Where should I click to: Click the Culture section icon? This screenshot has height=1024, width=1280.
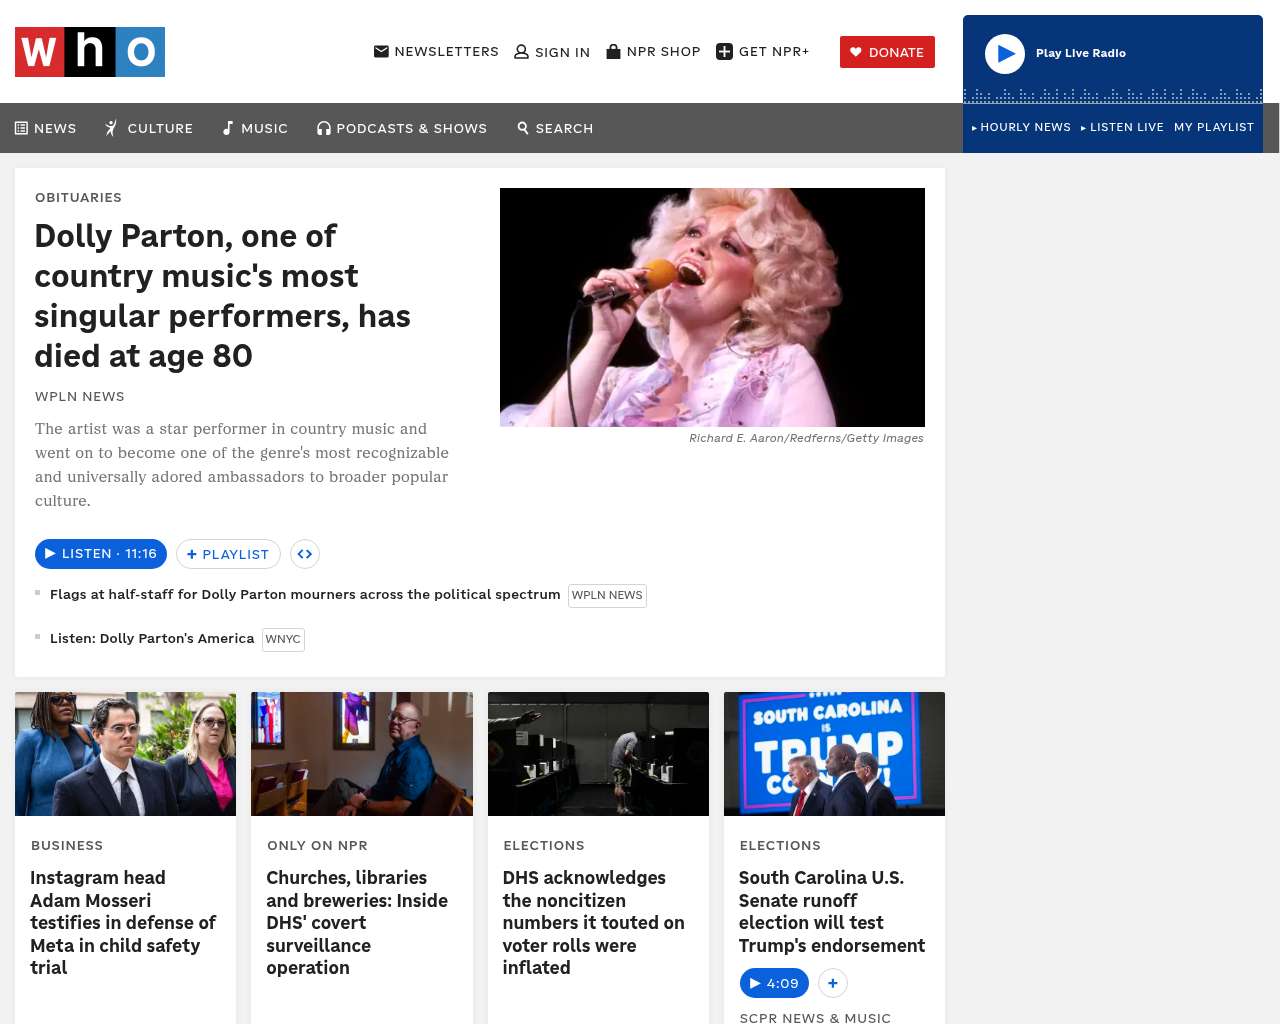[112, 128]
